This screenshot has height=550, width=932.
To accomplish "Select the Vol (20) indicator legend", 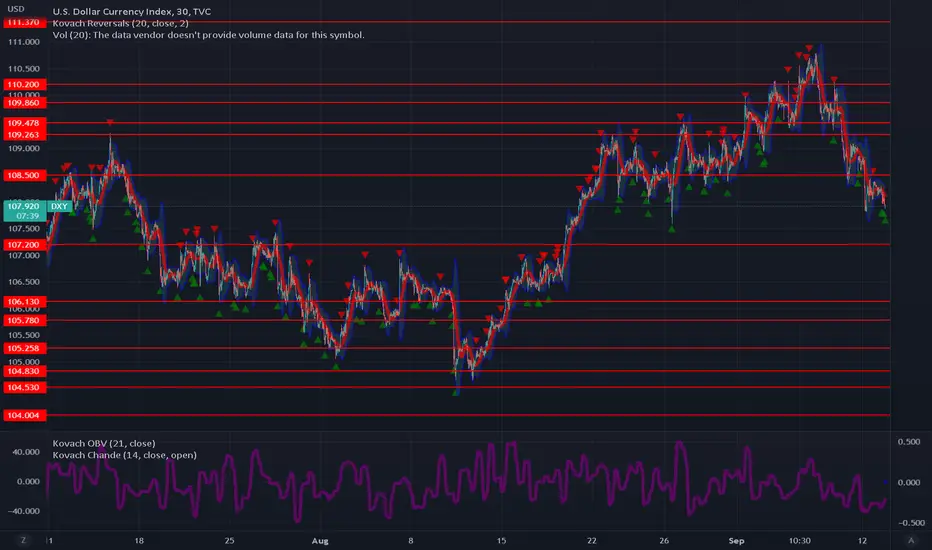I will coord(208,35).
